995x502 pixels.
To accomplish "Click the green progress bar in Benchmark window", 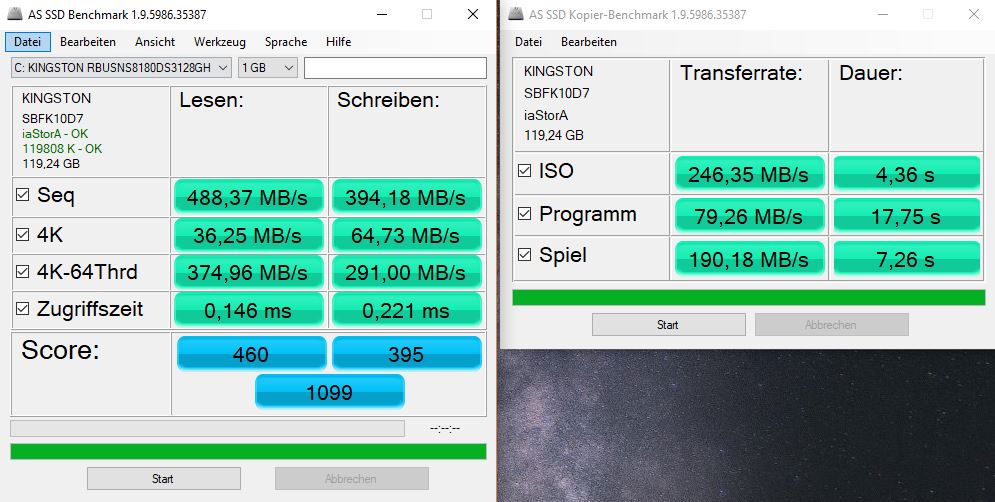I will click(248, 452).
